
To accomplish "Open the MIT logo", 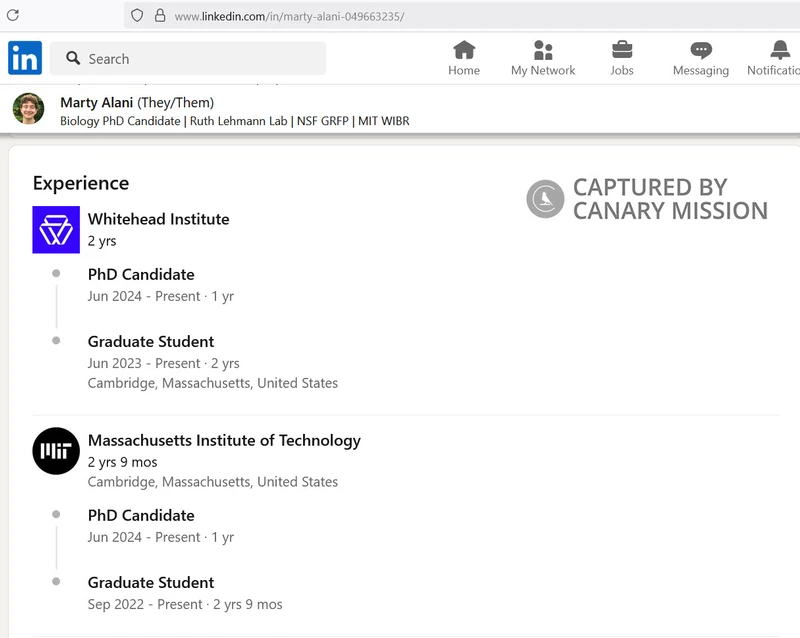I will (x=56, y=451).
